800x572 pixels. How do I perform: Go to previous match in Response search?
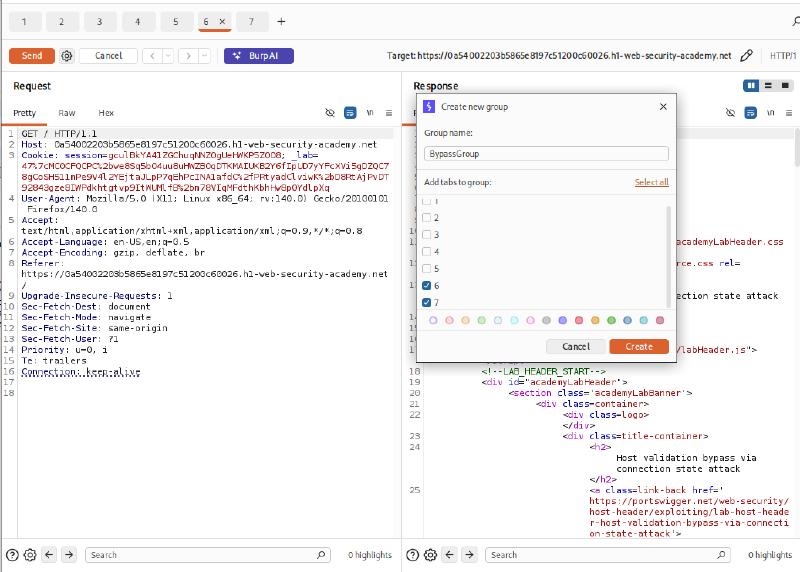(x=449, y=555)
